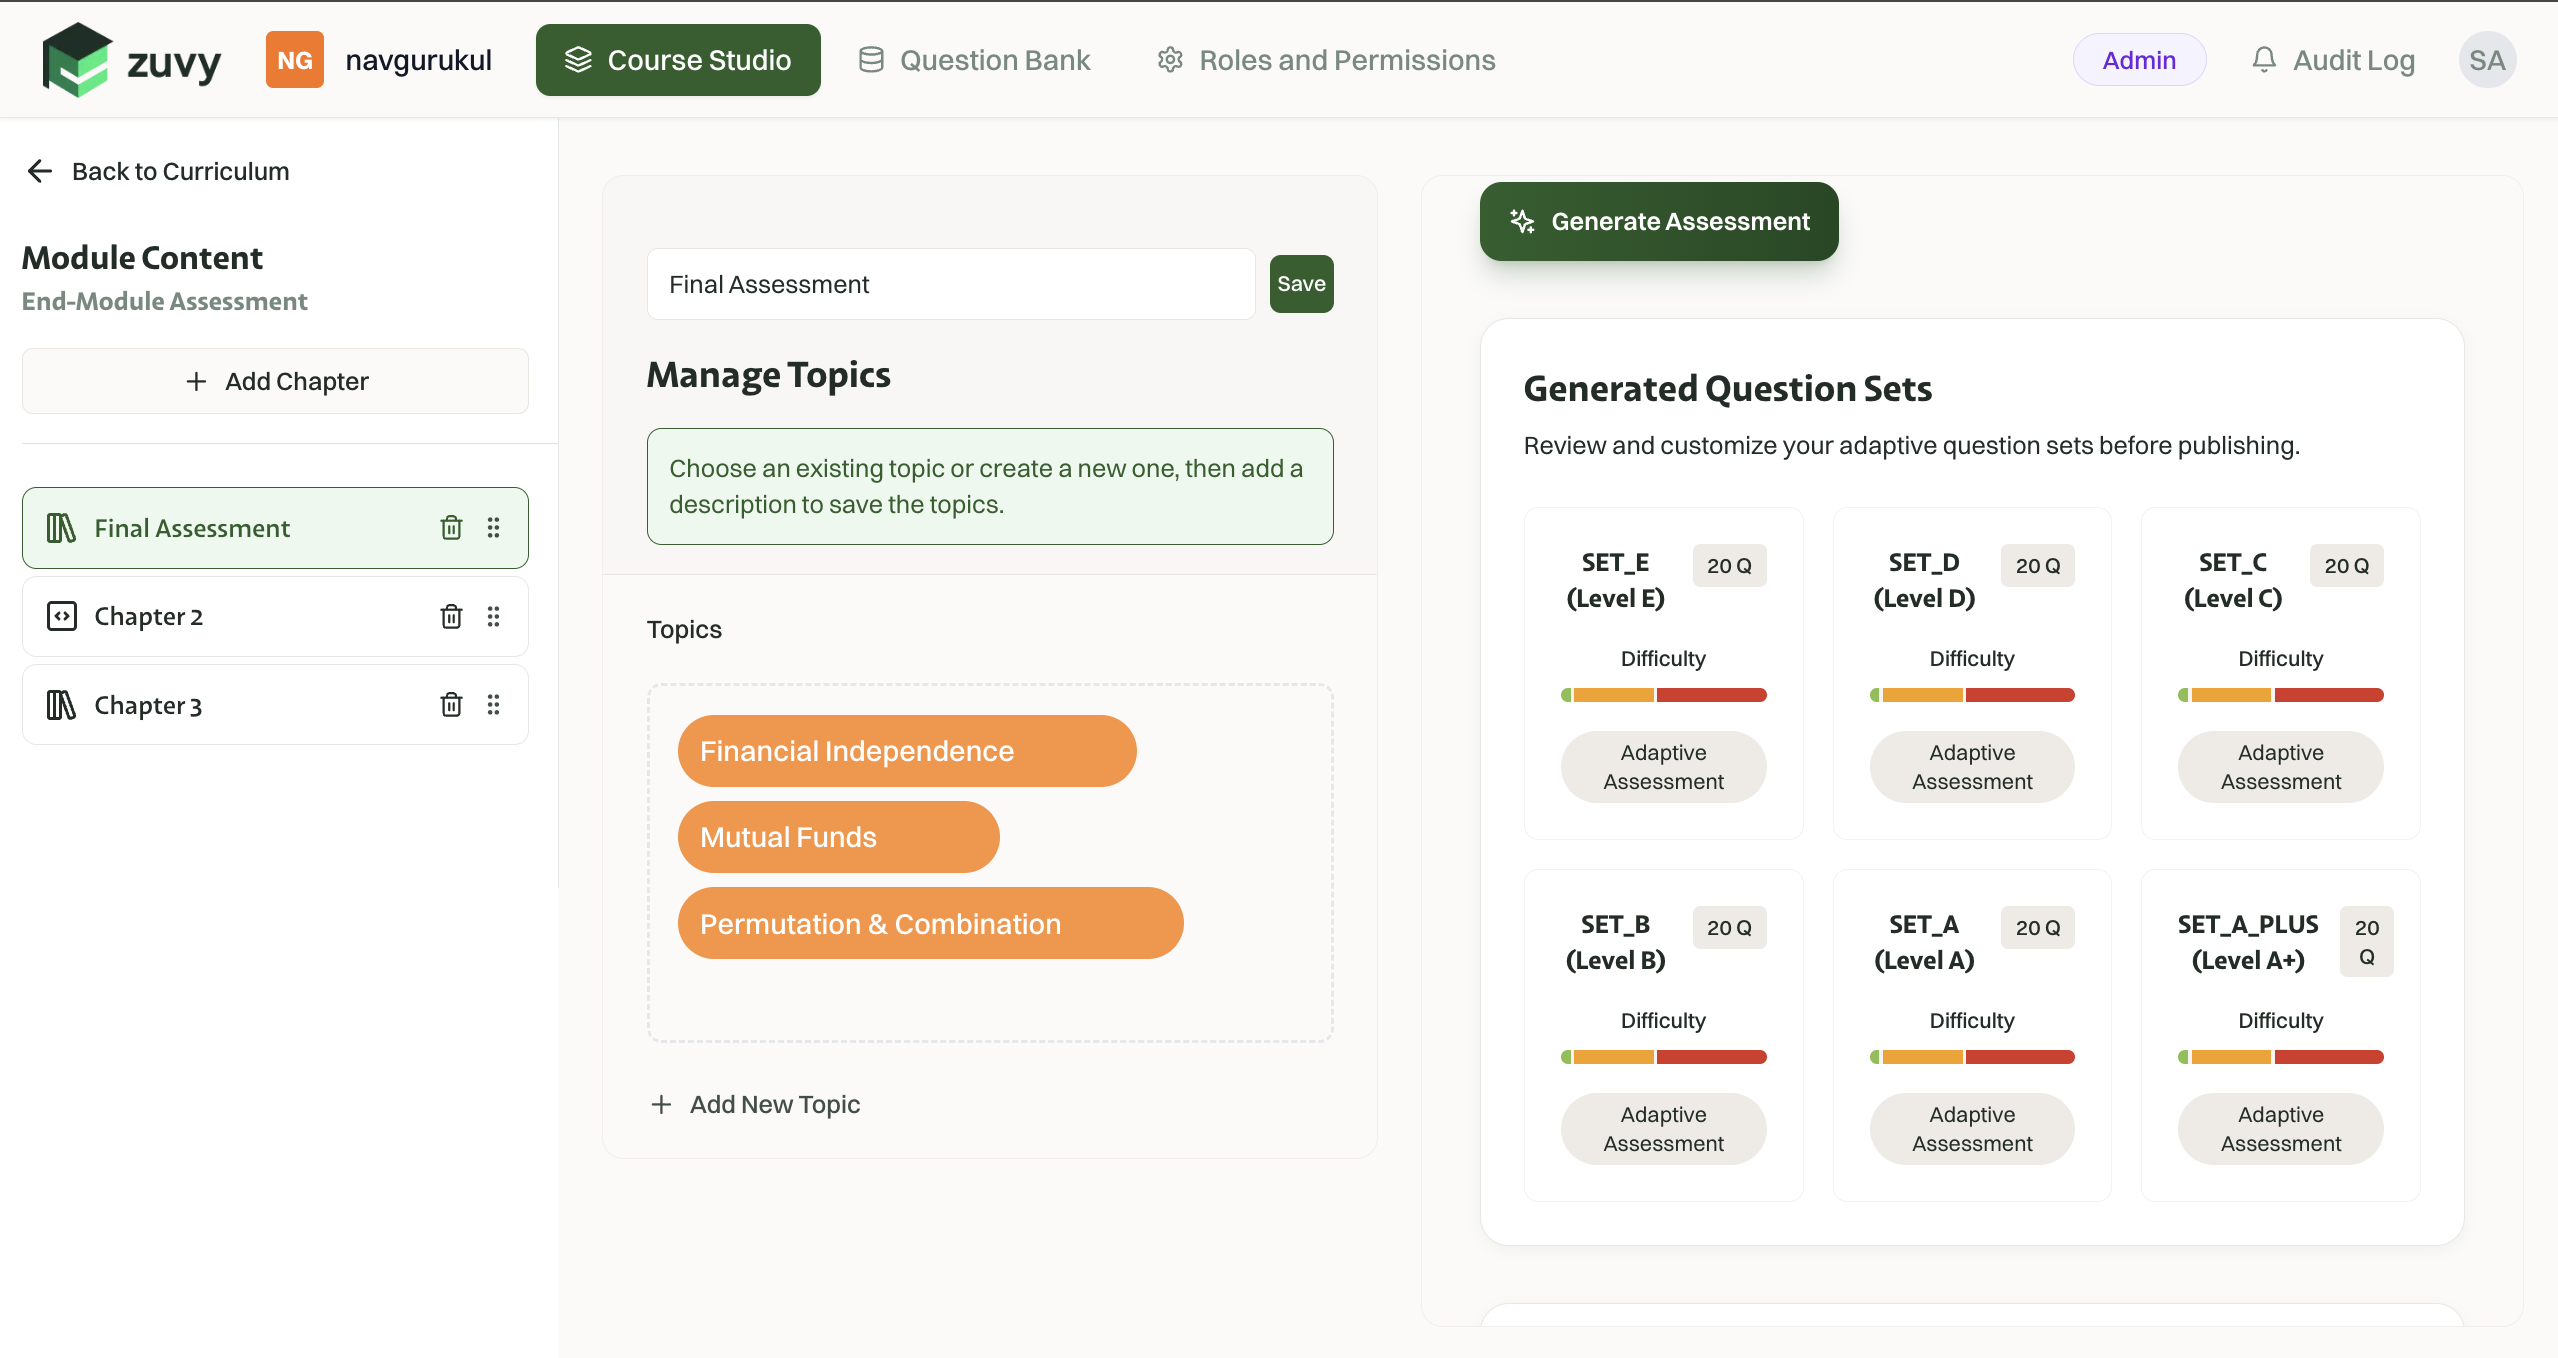Click the SET_D difficulty bar
This screenshot has height=1358, width=2558.
tap(1972, 695)
